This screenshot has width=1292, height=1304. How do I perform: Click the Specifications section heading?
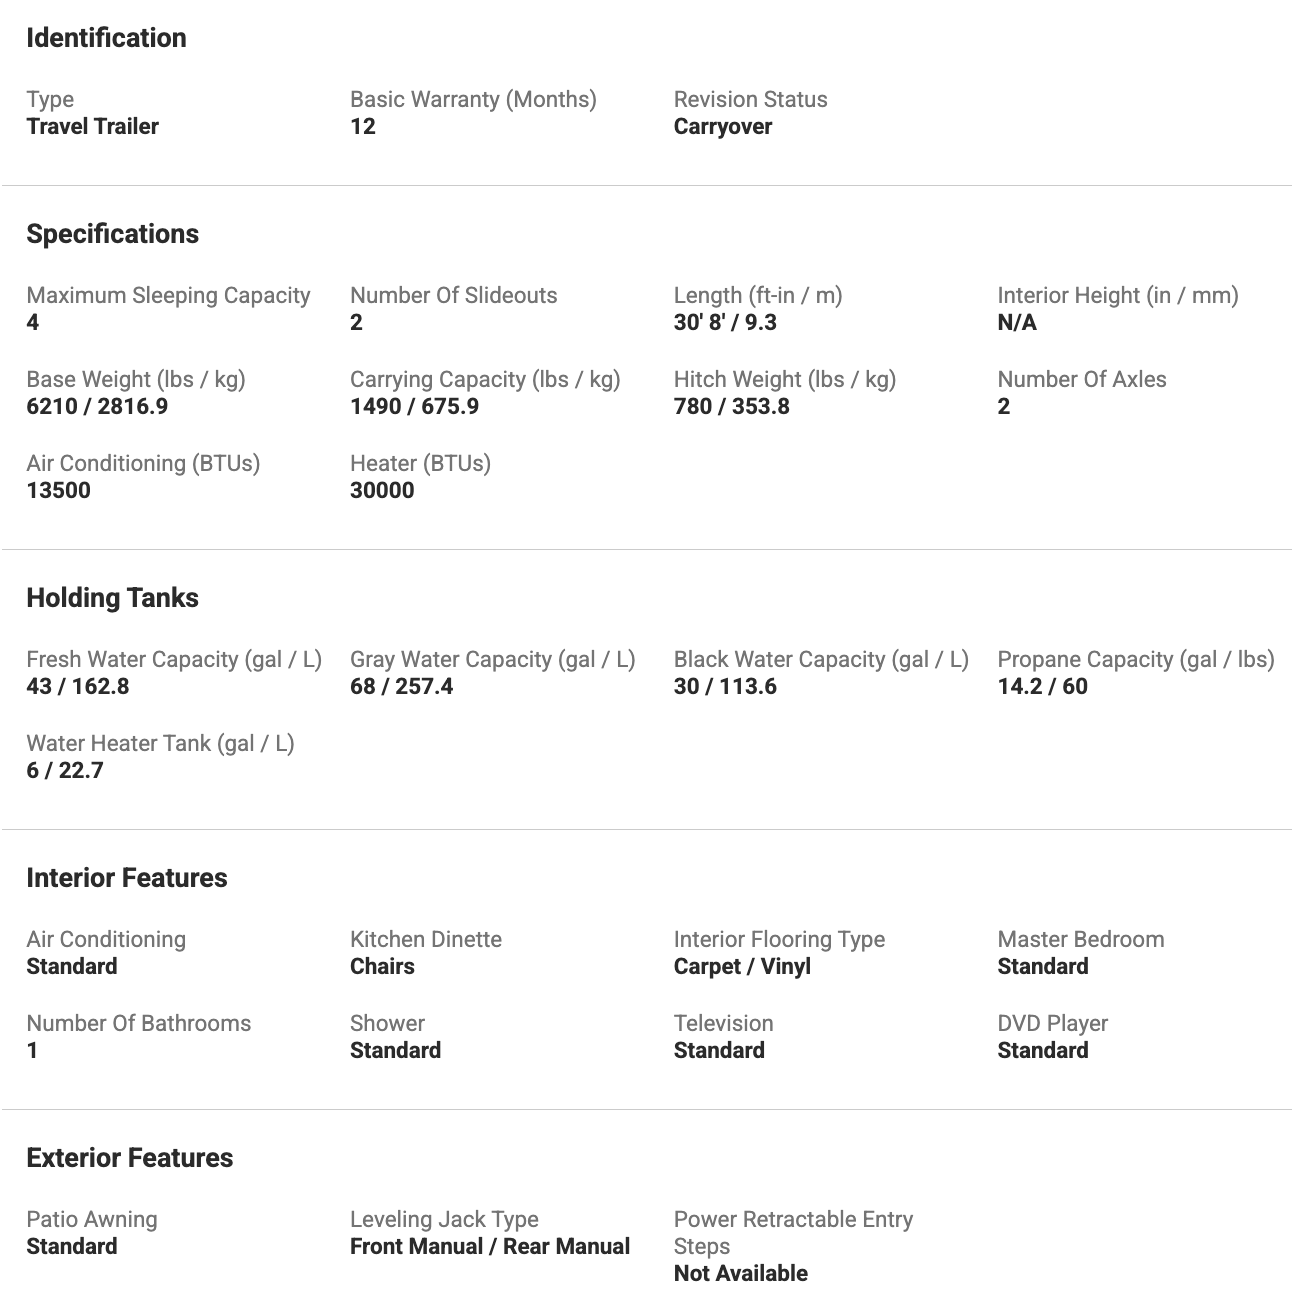tap(112, 234)
